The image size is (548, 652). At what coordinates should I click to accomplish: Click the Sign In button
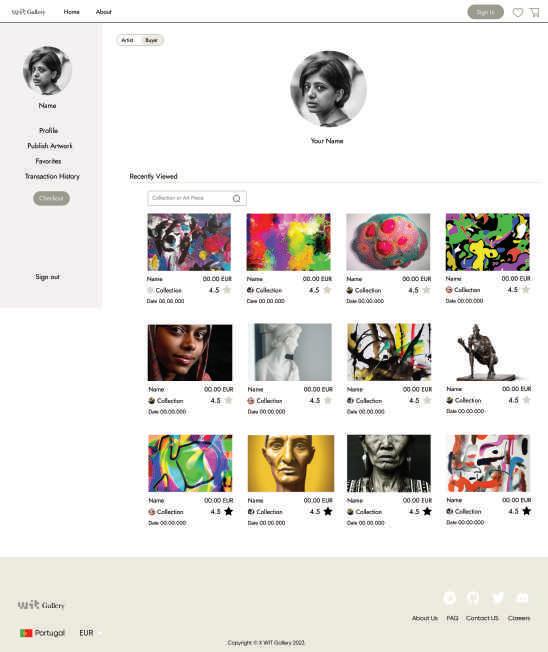(x=485, y=12)
